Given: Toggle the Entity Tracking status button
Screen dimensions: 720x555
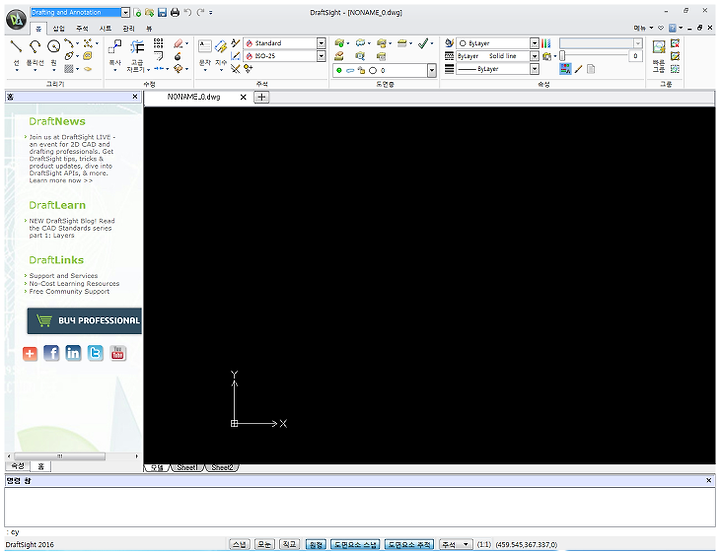Looking at the screenshot, I should pyautogui.click(x=409, y=544).
